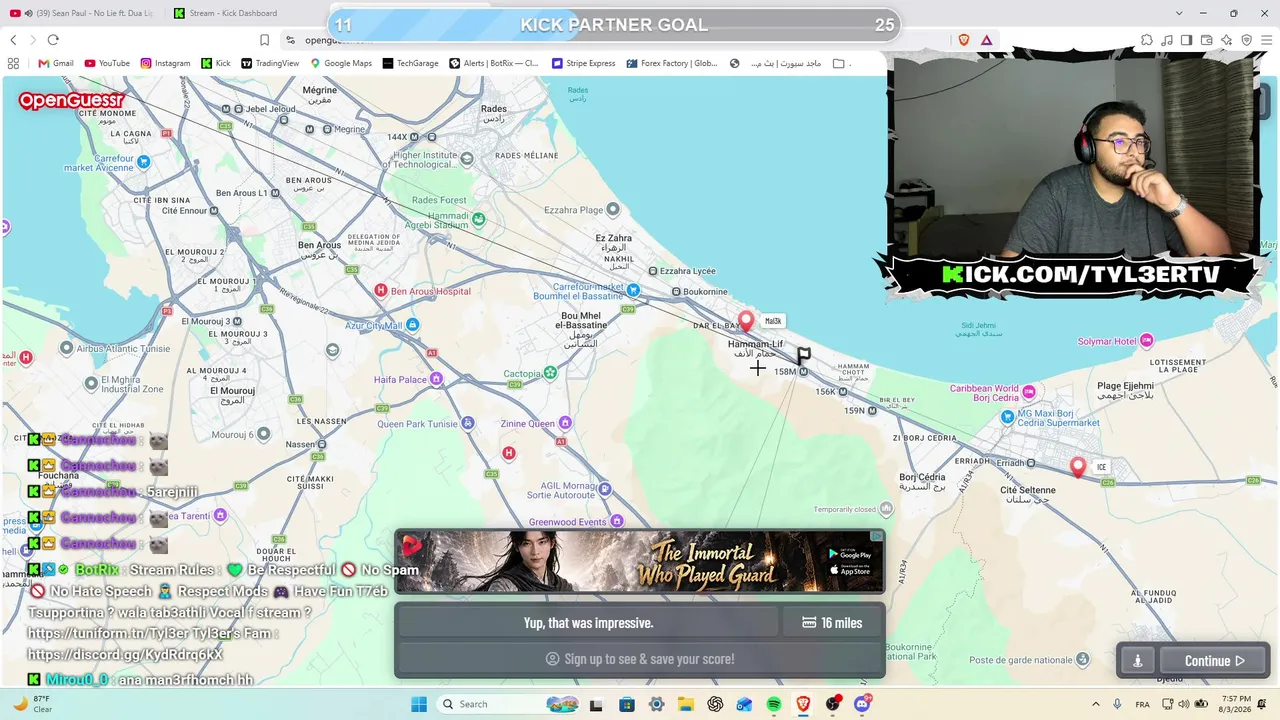1280x720 pixels.
Task: Click Sign up to see & save your score
Action: pyautogui.click(x=640, y=659)
